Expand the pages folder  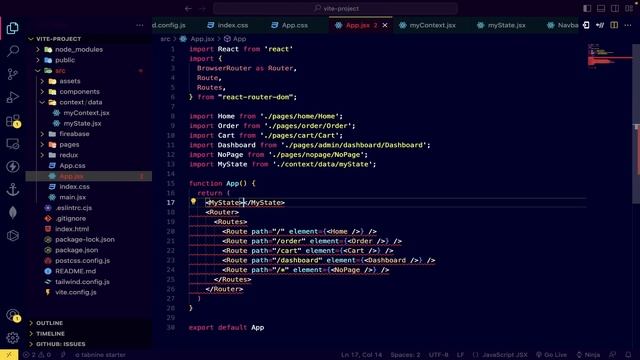[x=42, y=144]
